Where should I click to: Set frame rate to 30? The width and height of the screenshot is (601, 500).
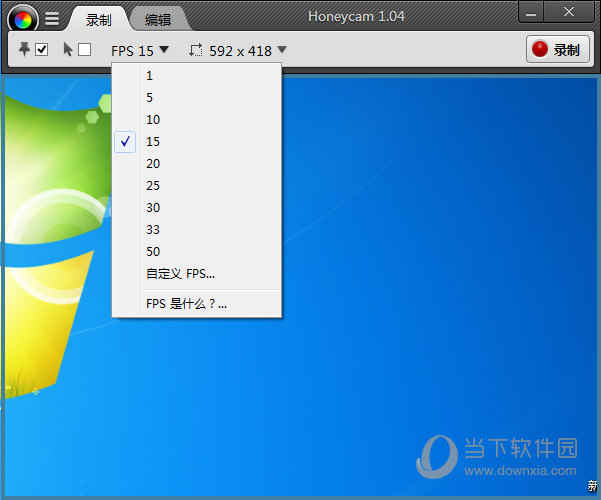tap(197, 207)
